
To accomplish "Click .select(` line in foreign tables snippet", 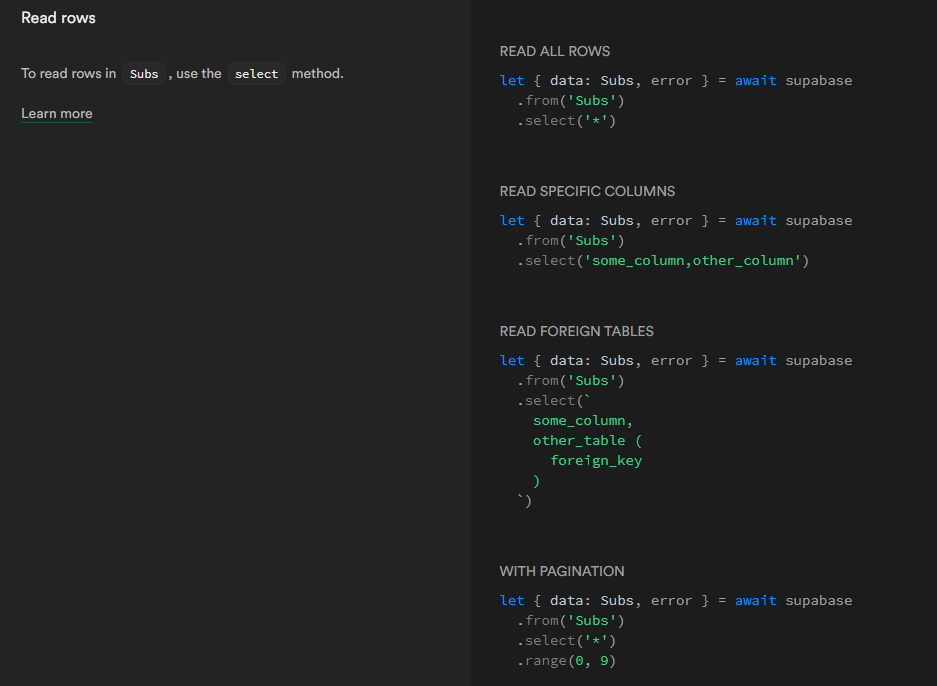I will (554, 401).
